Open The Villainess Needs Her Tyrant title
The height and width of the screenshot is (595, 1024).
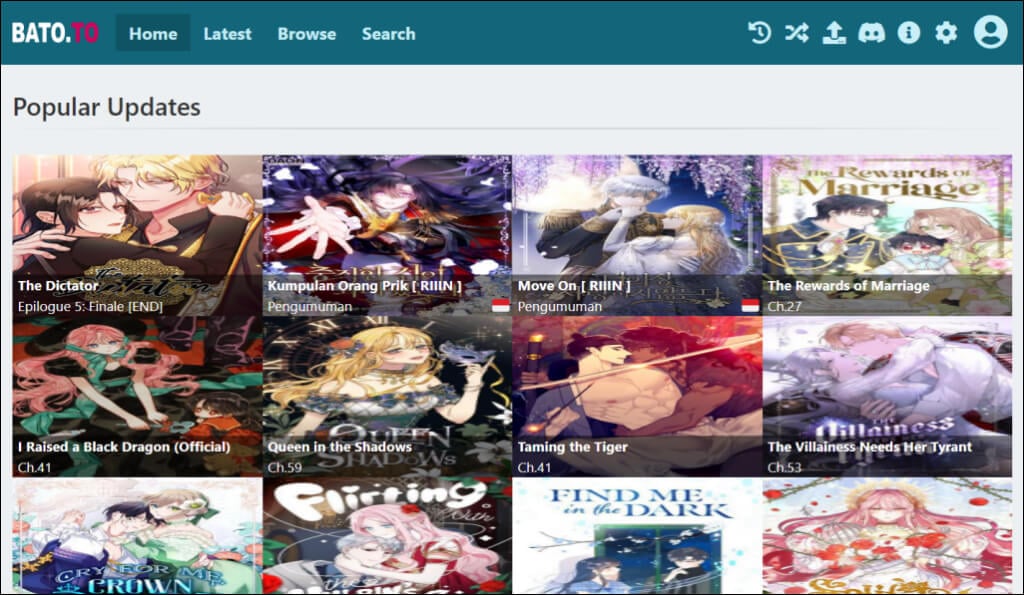pos(869,447)
